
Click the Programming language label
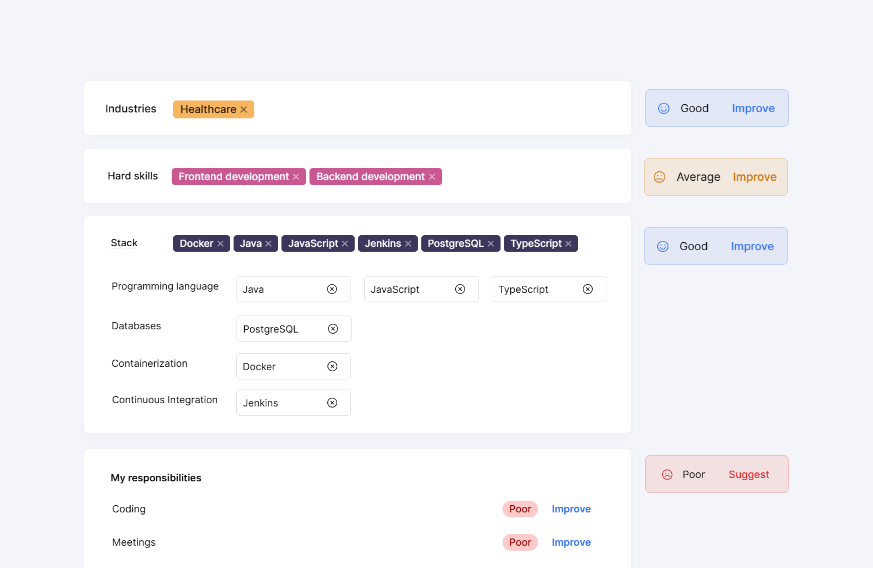(x=165, y=286)
